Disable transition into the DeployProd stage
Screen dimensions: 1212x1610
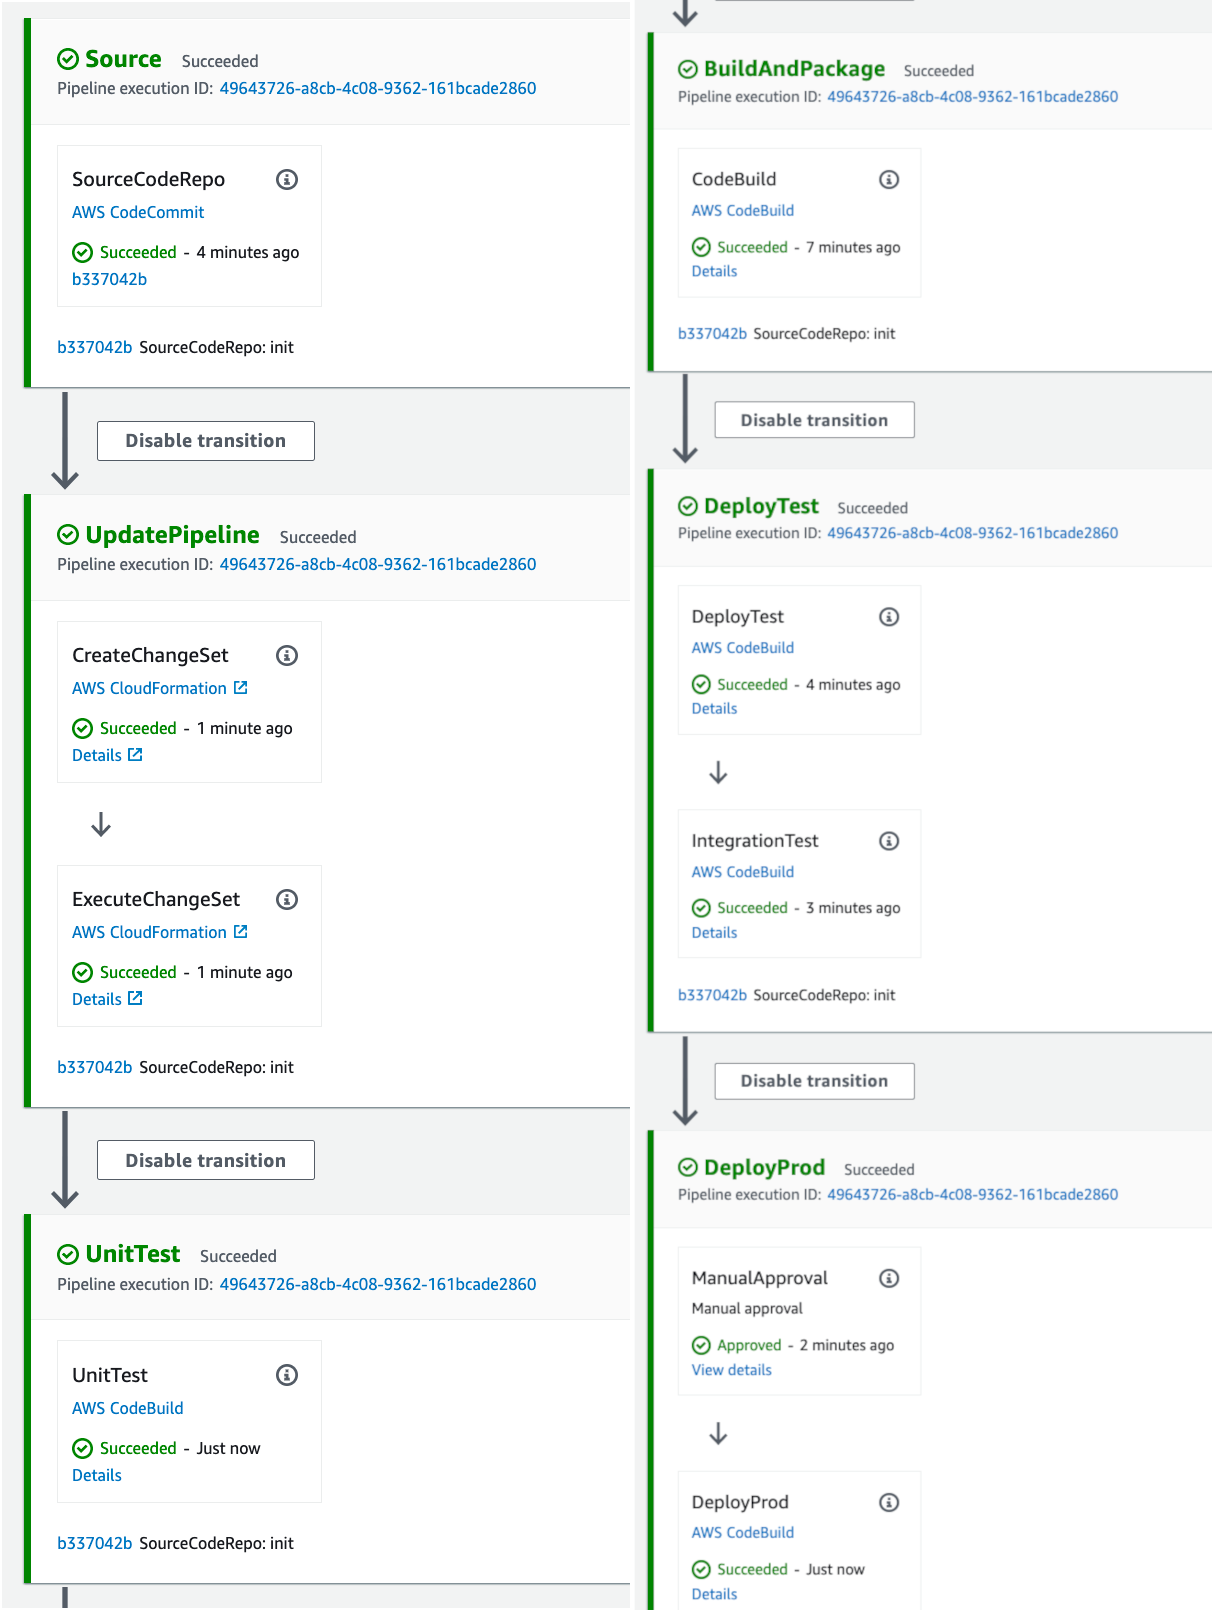814,1081
